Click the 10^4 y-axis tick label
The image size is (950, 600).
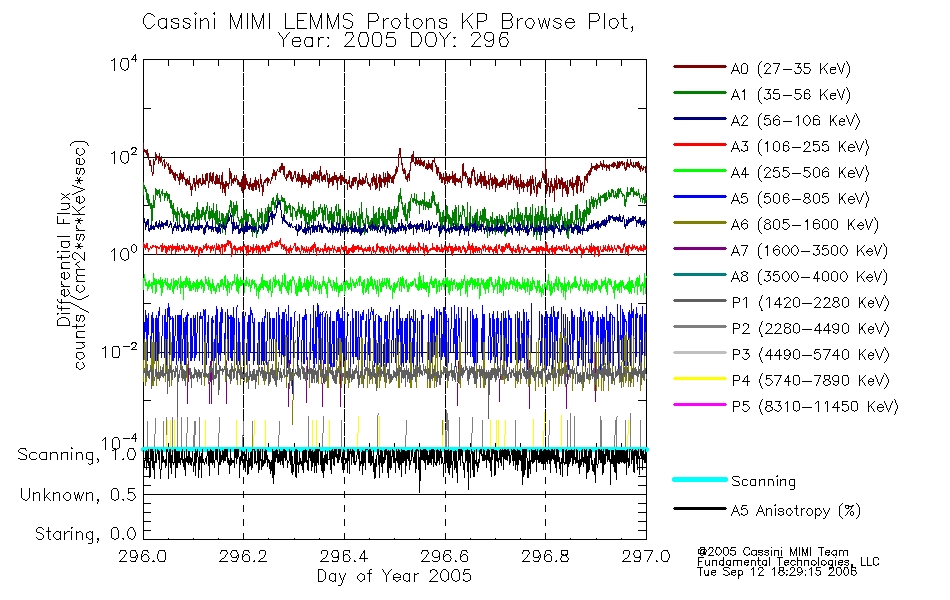125,63
